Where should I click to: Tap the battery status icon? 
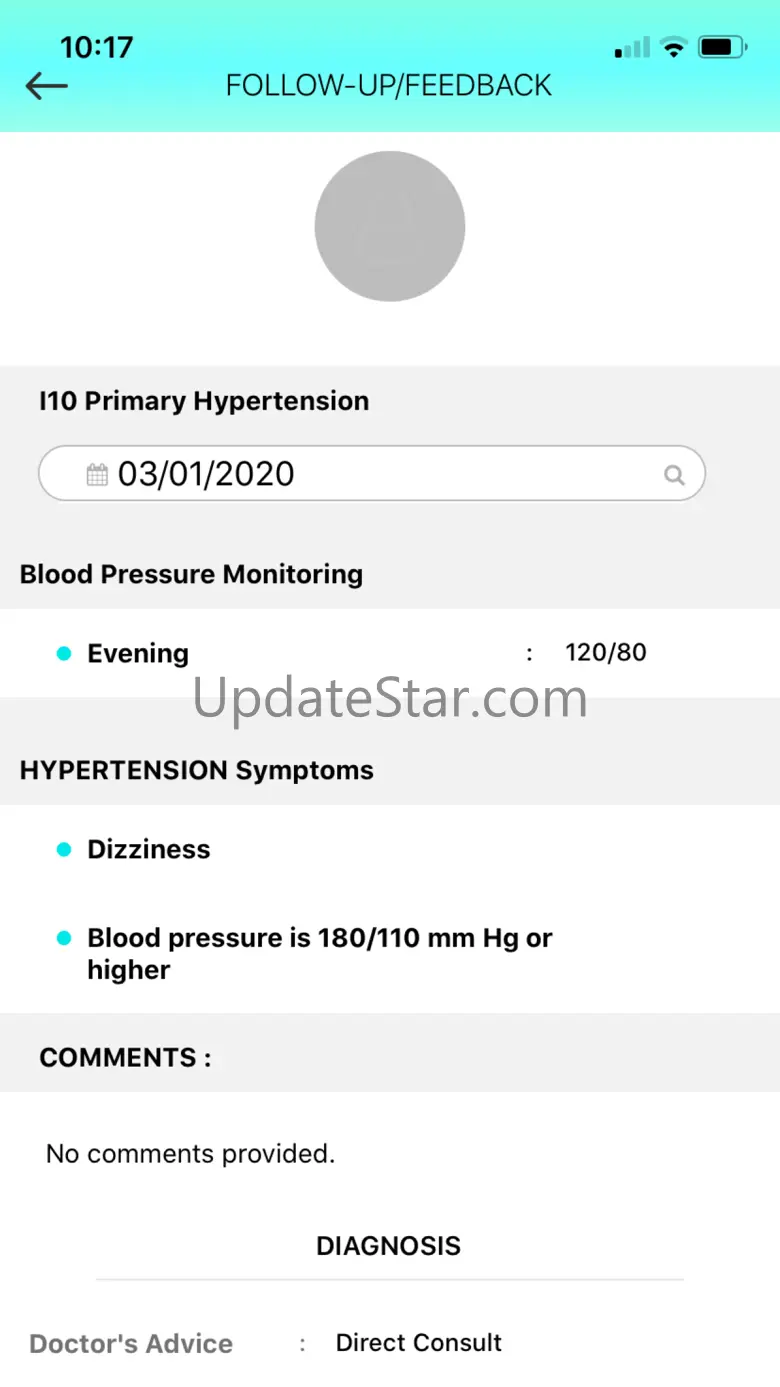pyautogui.click(x=721, y=47)
